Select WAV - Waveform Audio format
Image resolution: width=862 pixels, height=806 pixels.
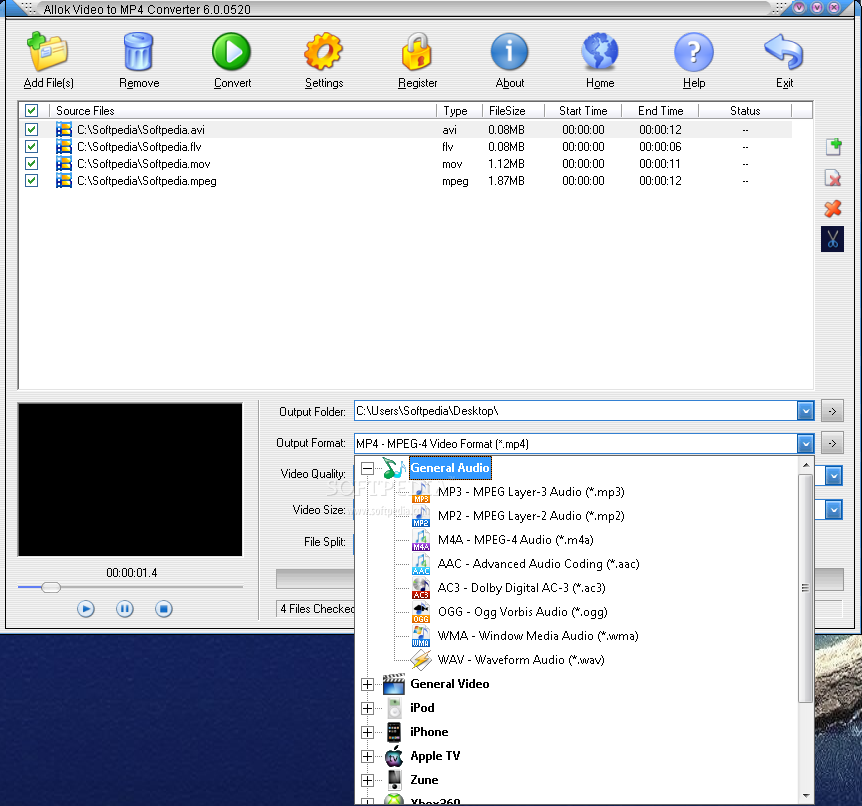pos(521,660)
